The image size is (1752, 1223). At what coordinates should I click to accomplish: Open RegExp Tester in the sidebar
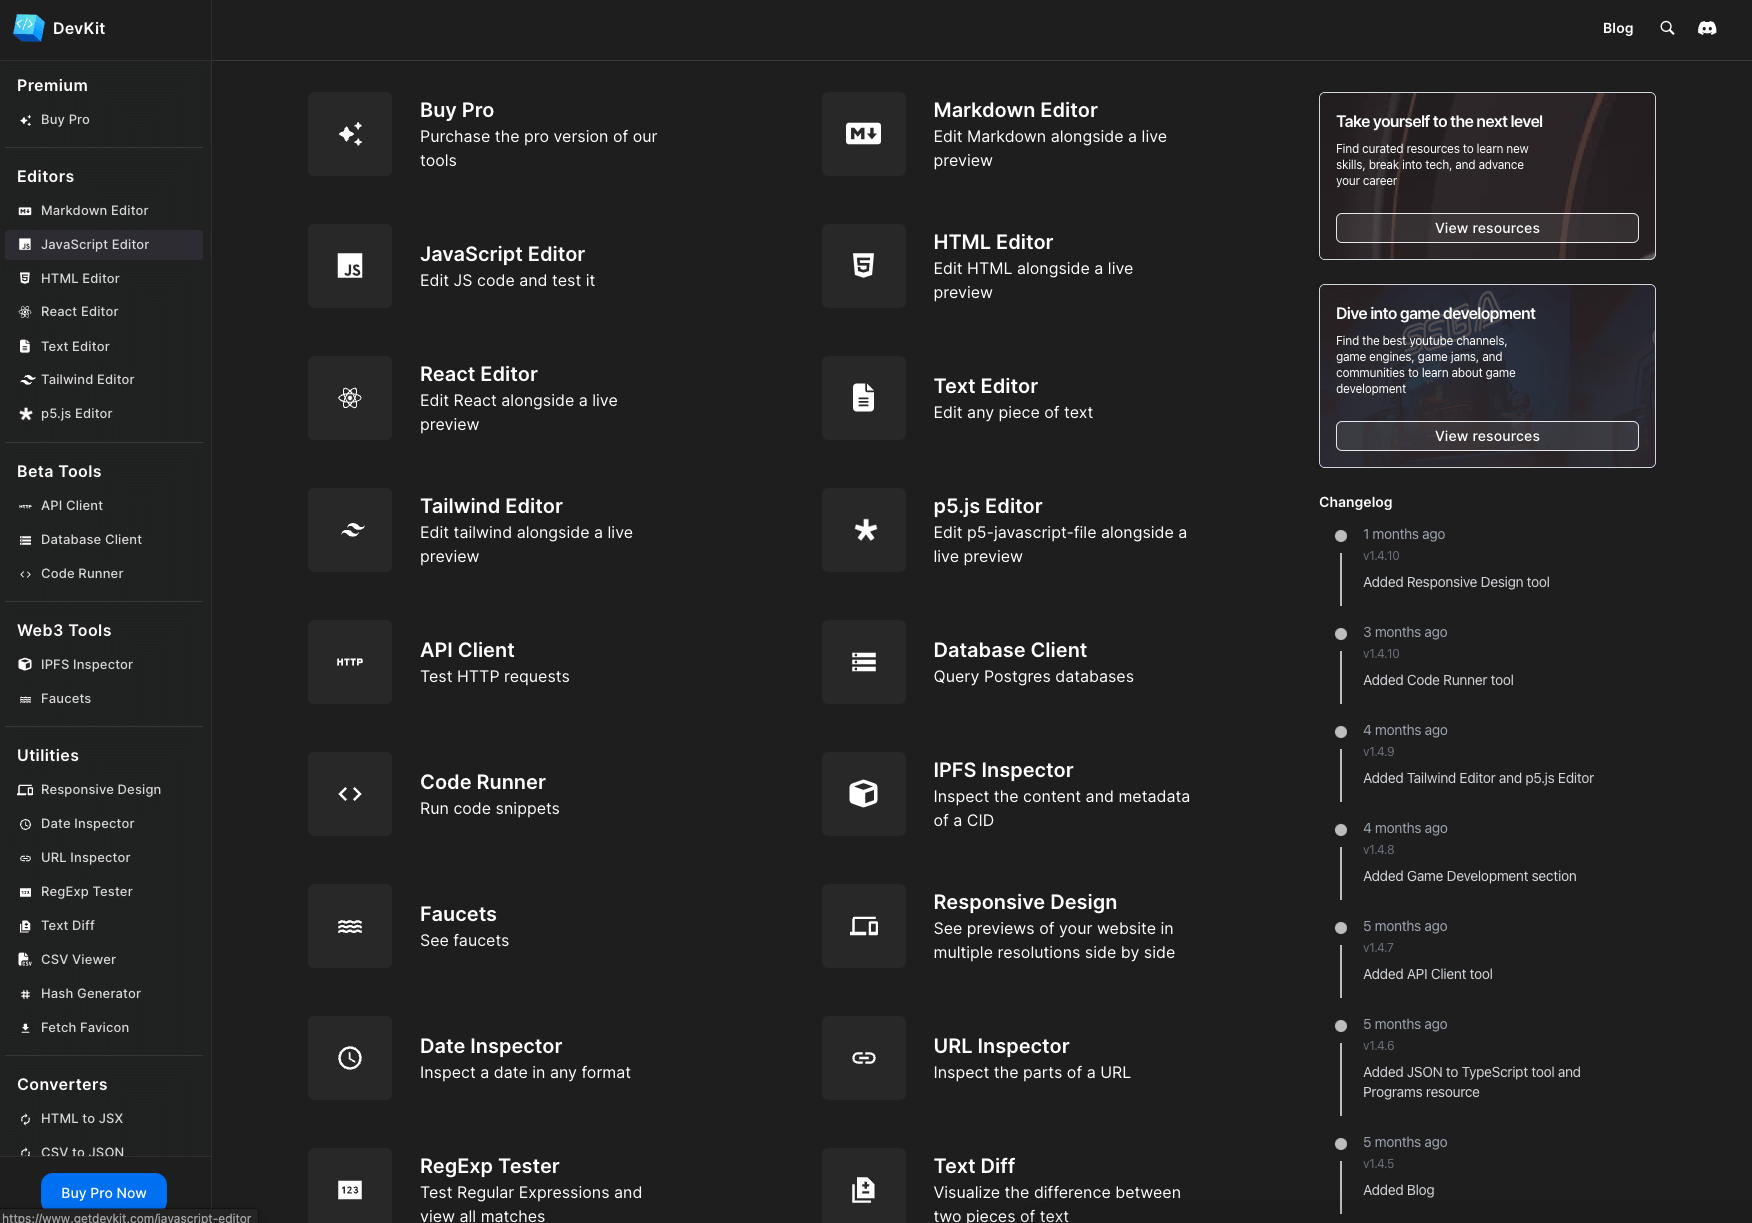click(104, 892)
